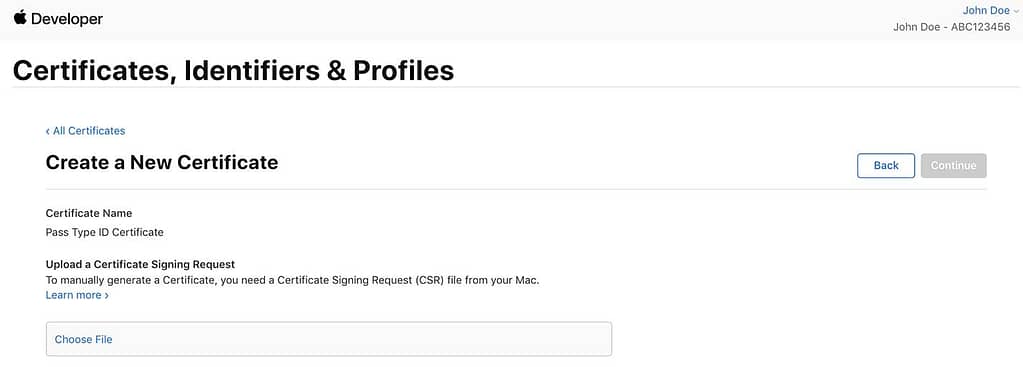Go back via All Certificates link
This screenshot has width=1023, height=367.
pos(89,131)
